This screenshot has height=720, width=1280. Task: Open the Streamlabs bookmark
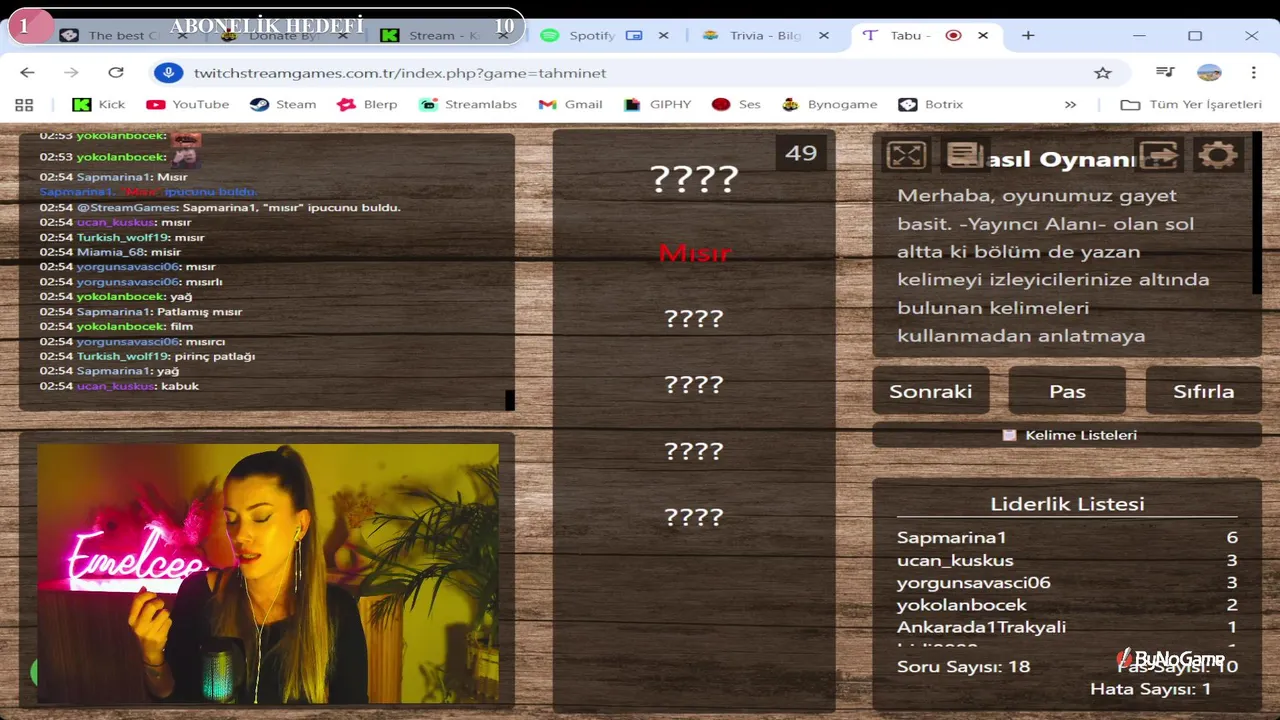[x=468, y=104]
